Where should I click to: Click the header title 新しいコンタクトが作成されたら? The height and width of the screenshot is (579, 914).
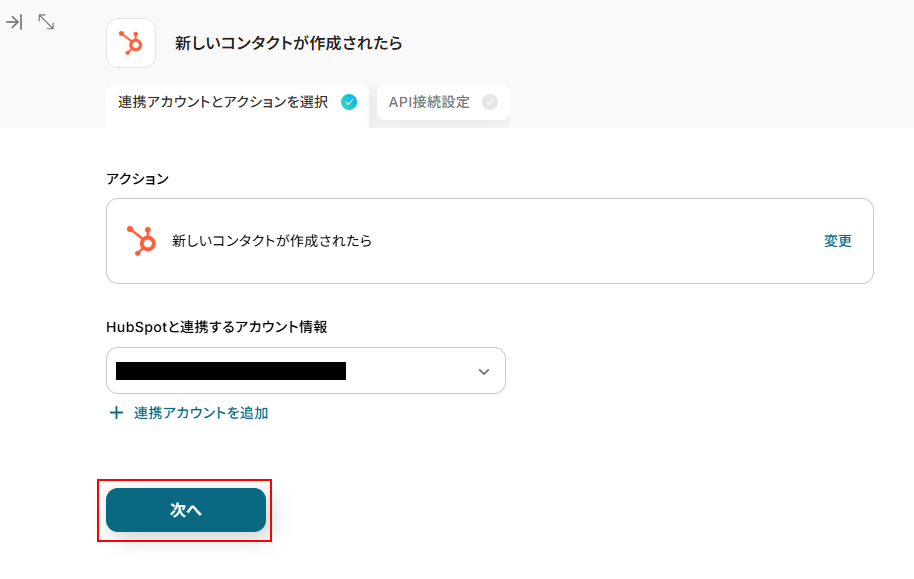coord(288,43)
